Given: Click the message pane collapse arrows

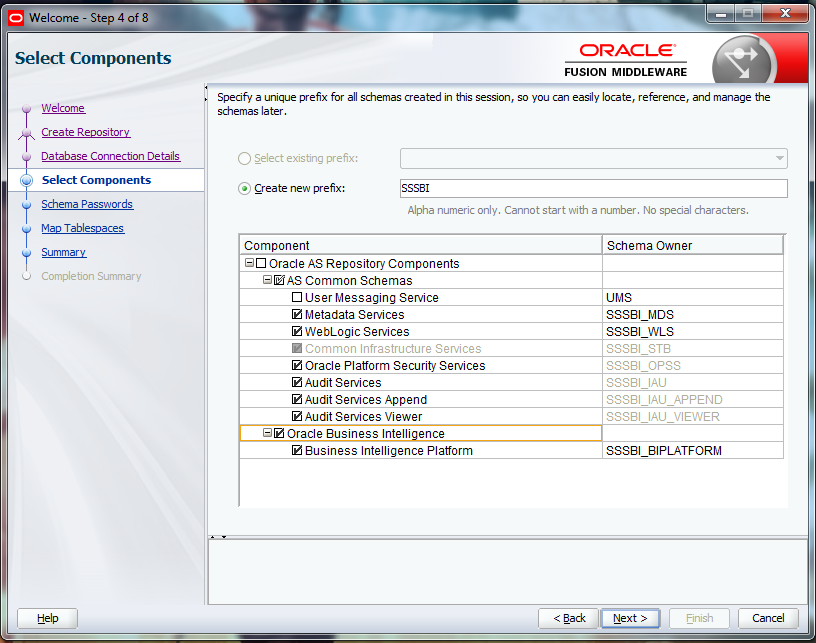Looking at the screenshot, I should tap(218, 537).
